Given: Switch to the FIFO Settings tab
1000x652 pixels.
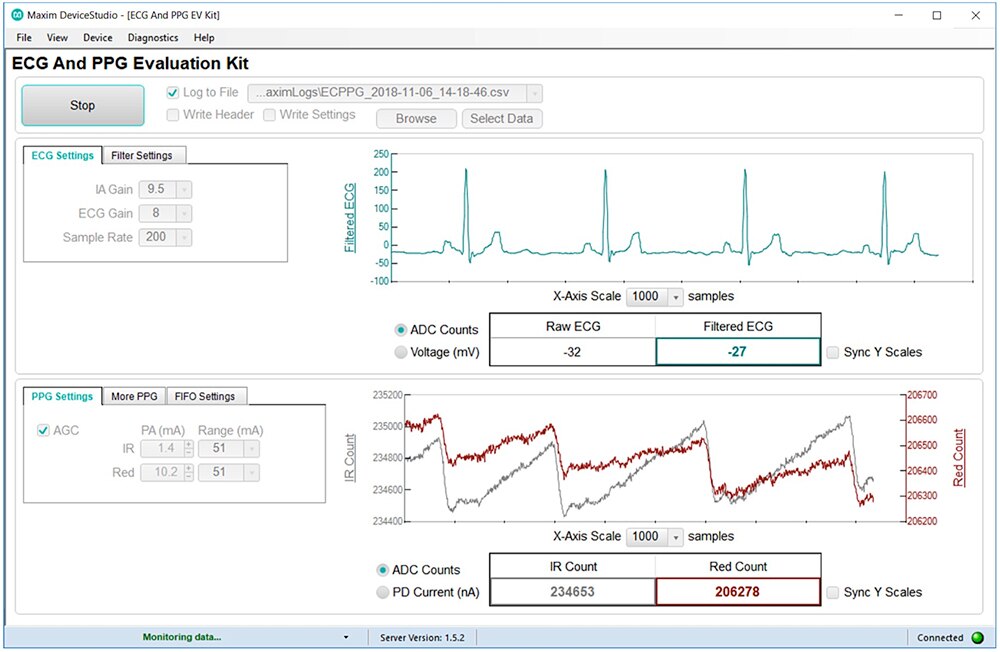Looking at the screenshot, I should [205, 396].
